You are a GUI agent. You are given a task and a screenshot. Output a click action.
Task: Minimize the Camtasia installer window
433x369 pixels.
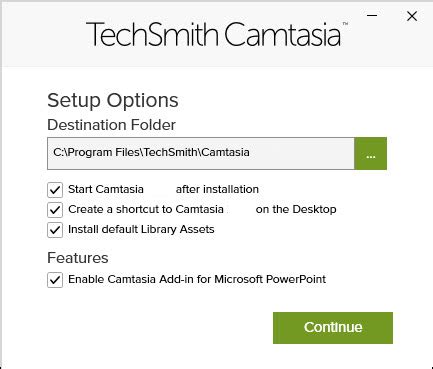(372, 16)
